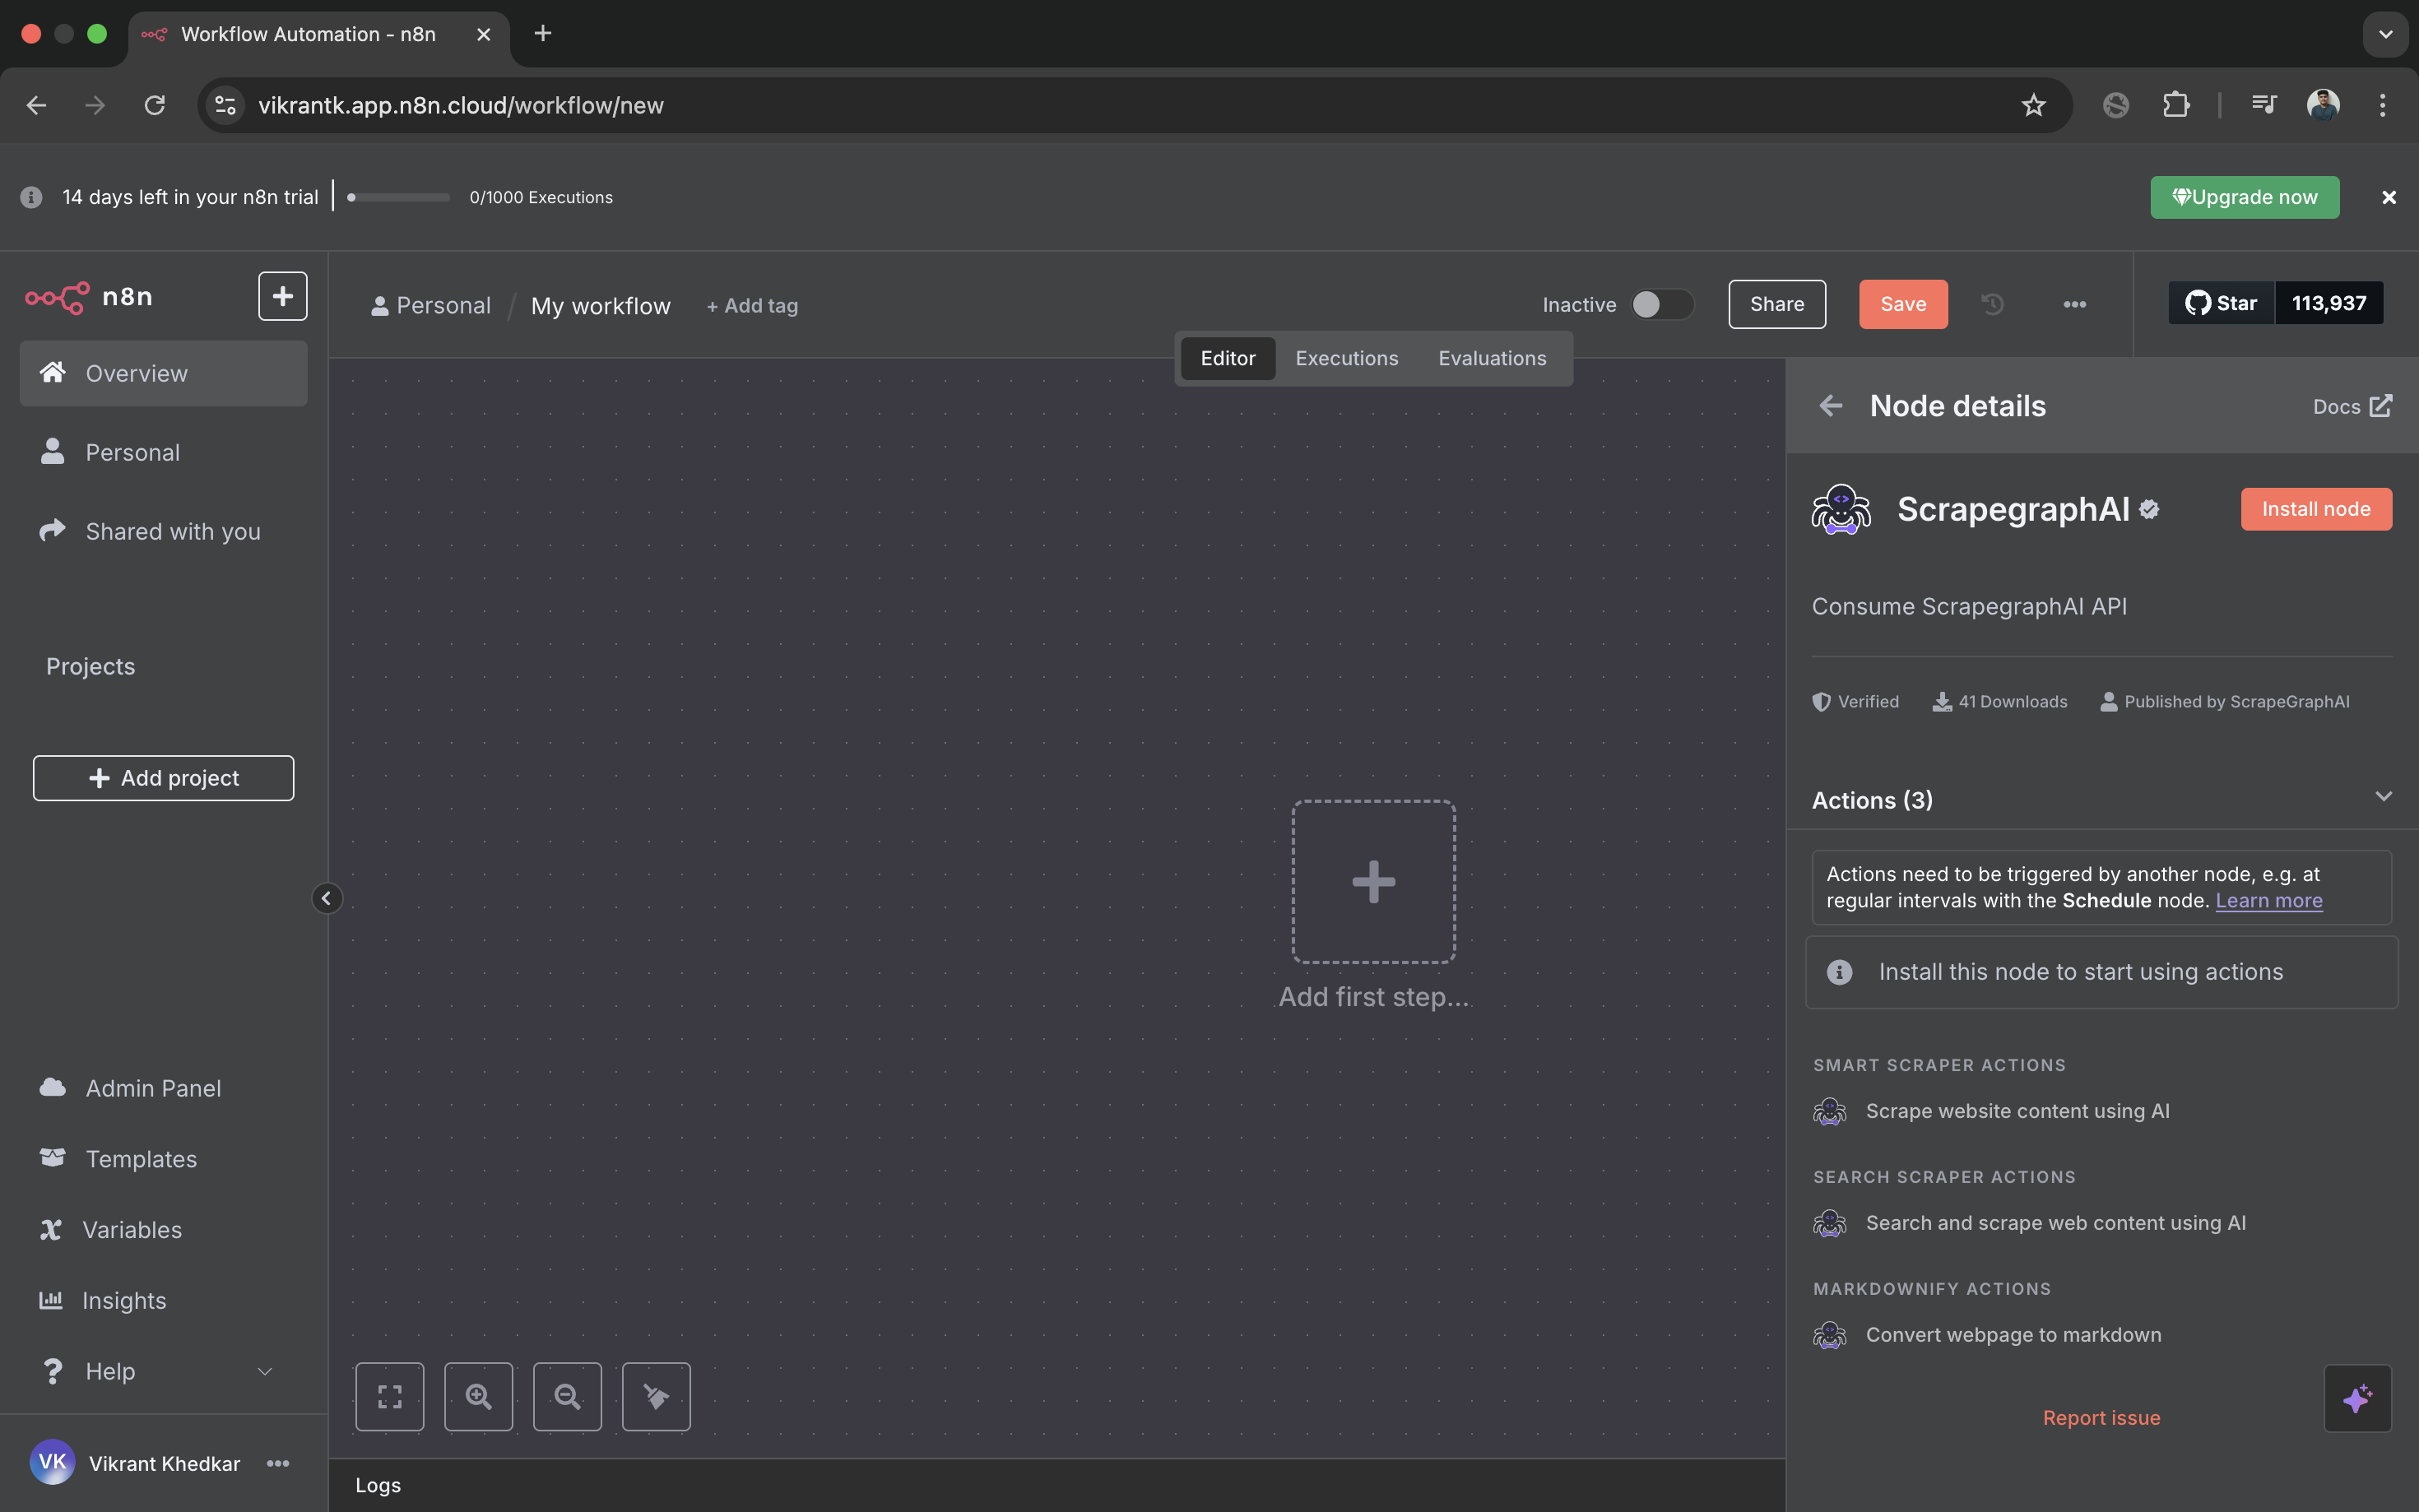Click the site info icon in address bar
2419x1512 pixels.
point(226,105)
